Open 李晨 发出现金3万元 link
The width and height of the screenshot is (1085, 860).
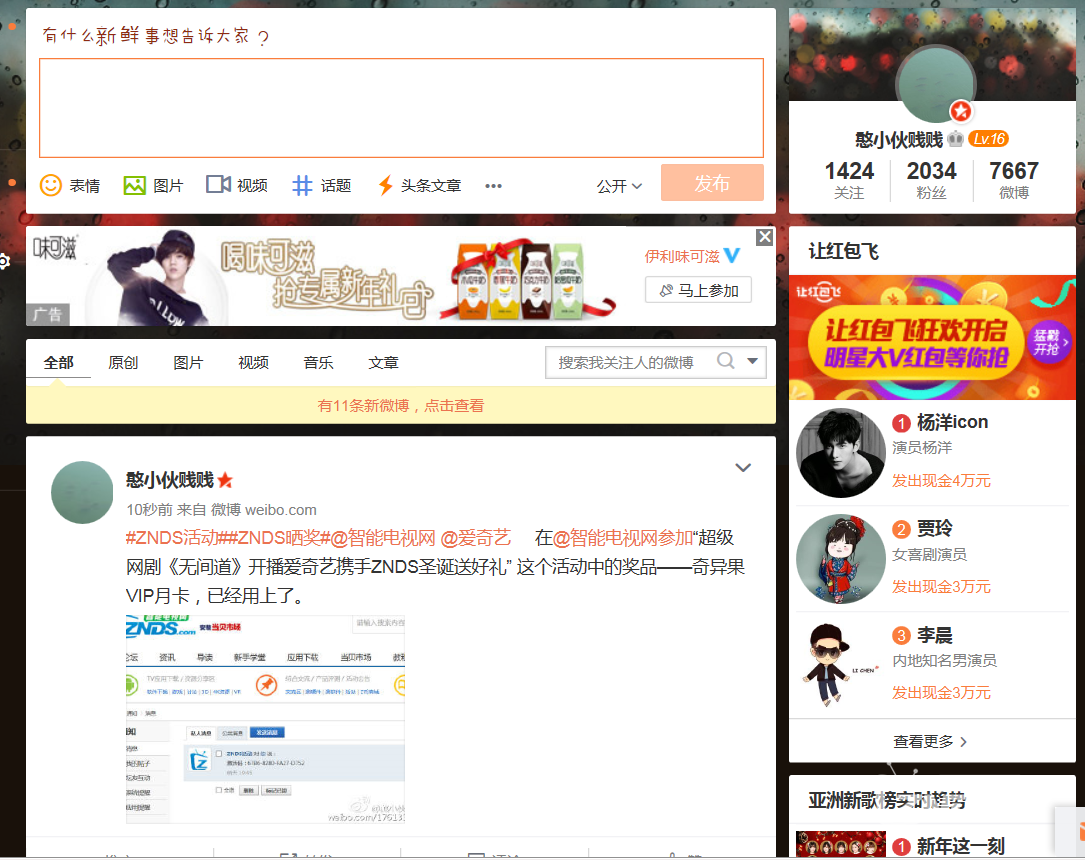tap(941, 693)
